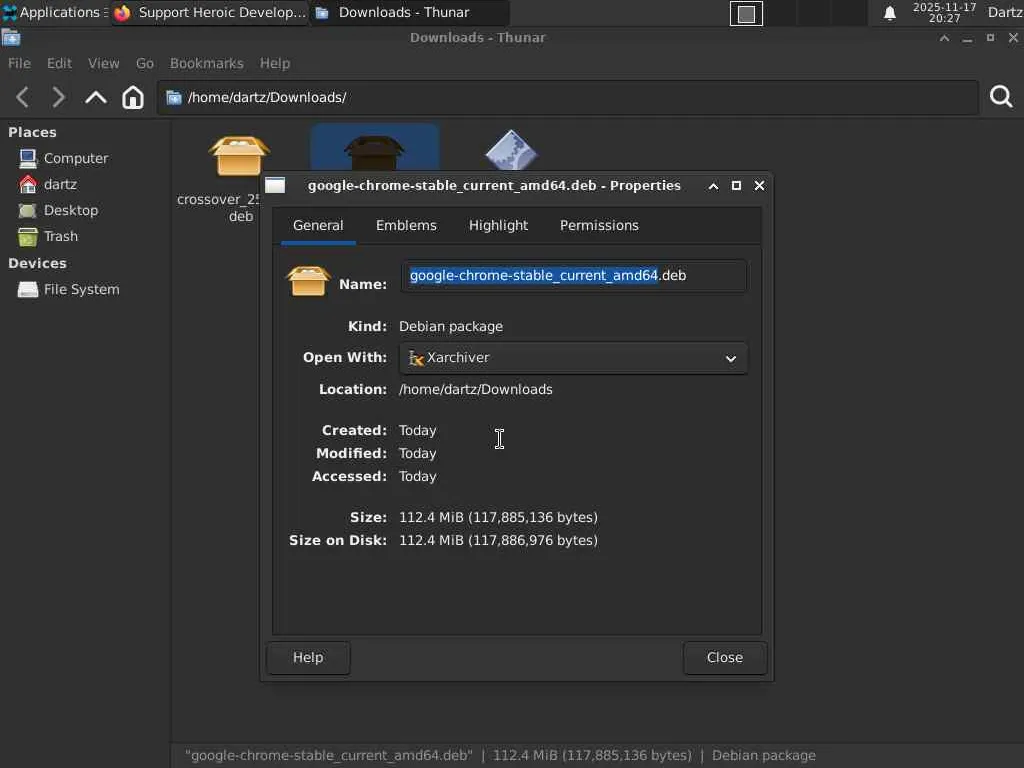The width and height of the screenshot is (1024, 768).
Task: Click the package icon beside Name field
Action: pyautogui.click(x=308, y=281)
